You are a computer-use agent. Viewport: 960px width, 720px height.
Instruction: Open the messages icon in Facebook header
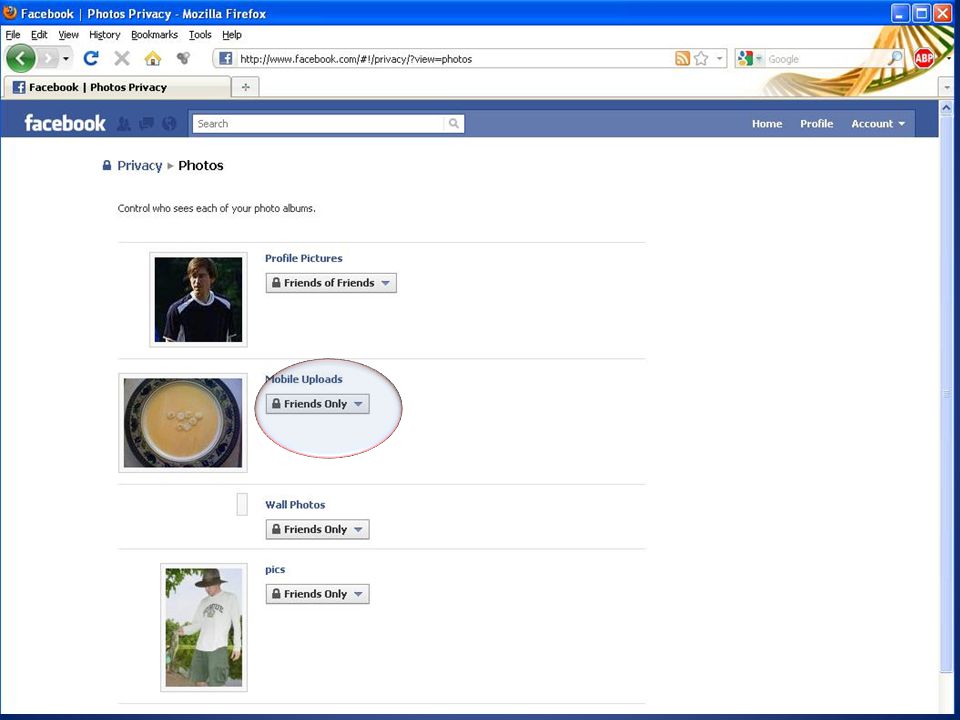tap(146, 124)
